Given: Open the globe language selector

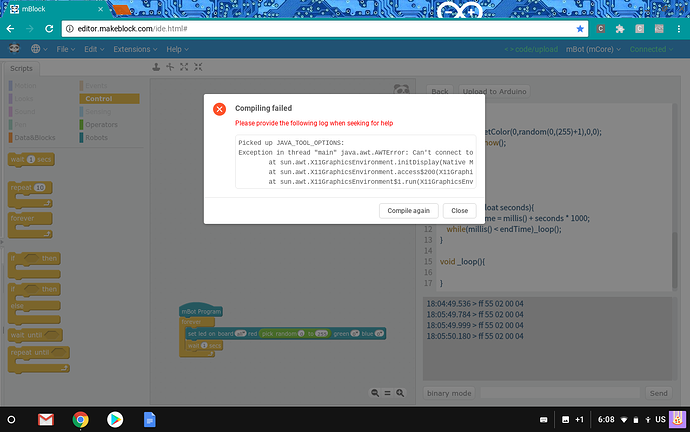Looking at the screenshot, I should tap(39, 49).
